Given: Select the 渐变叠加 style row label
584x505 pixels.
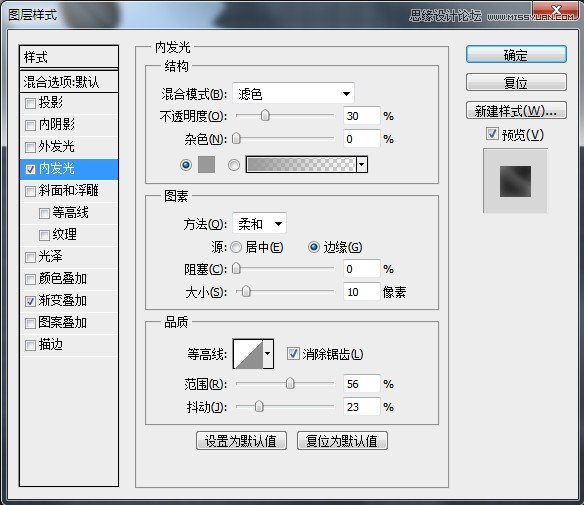Looking at the screenshot, I should [63, 301].
